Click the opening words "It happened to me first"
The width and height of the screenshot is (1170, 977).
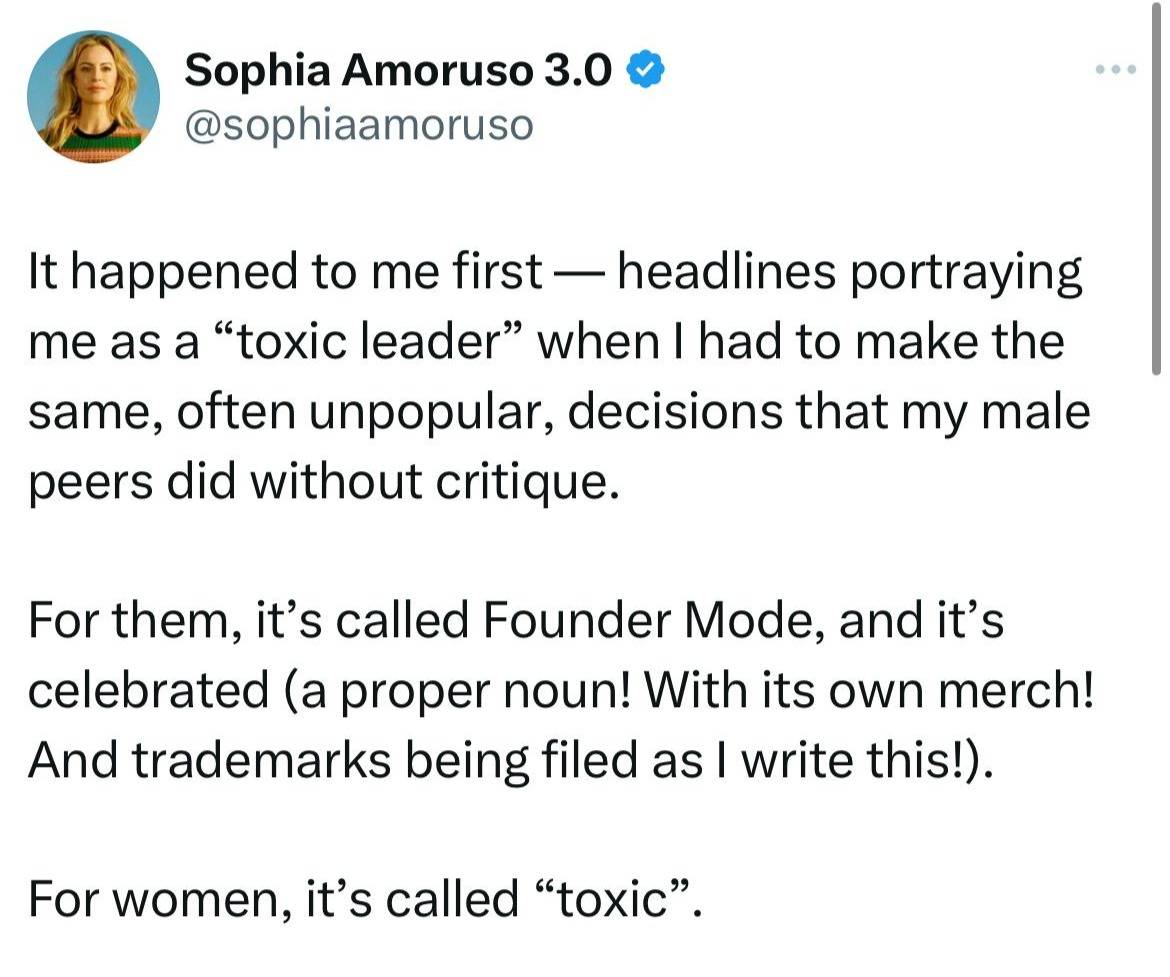(286, 272)
